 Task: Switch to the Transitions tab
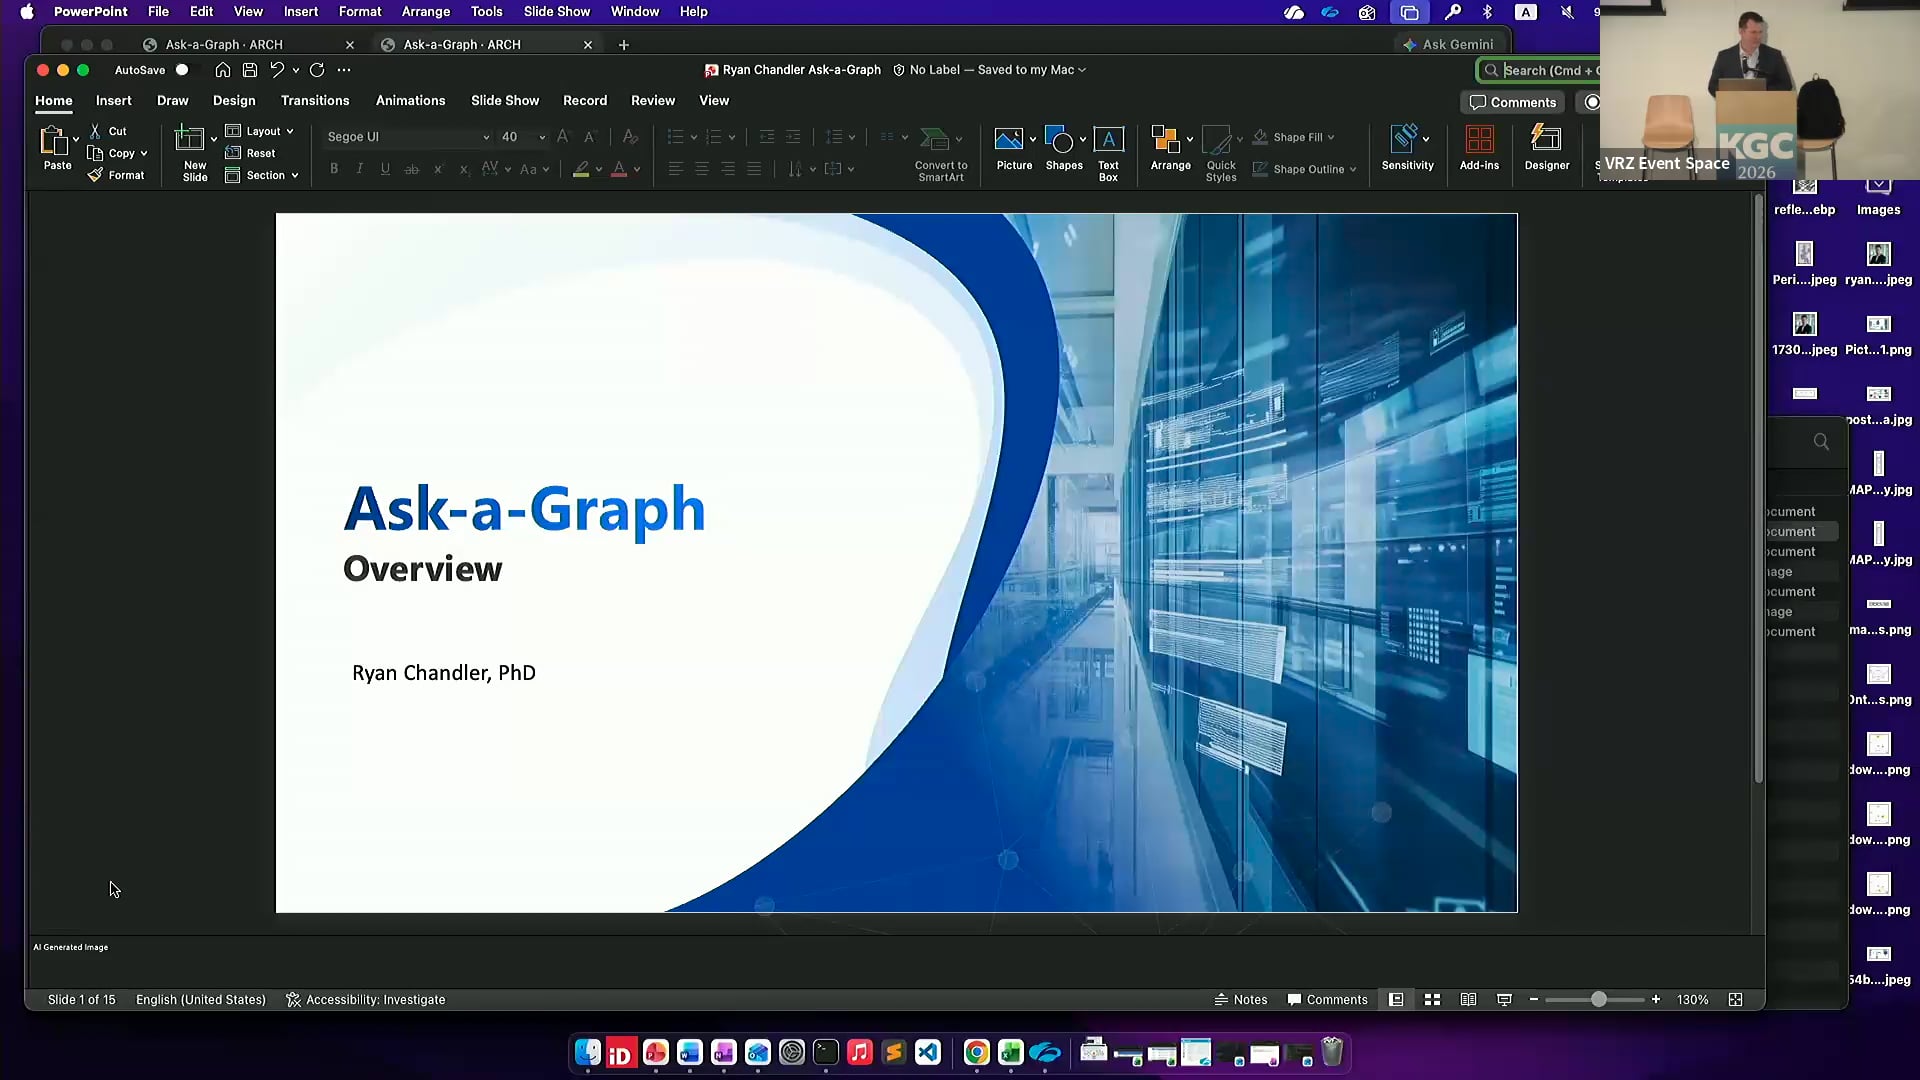point(315,101)
